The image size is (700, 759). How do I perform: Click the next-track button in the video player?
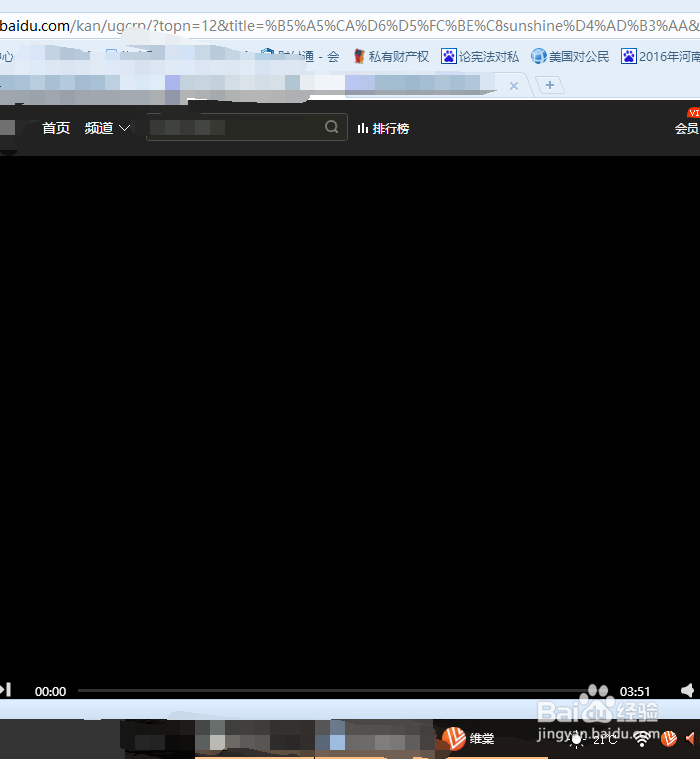click(x=5, y=690)
